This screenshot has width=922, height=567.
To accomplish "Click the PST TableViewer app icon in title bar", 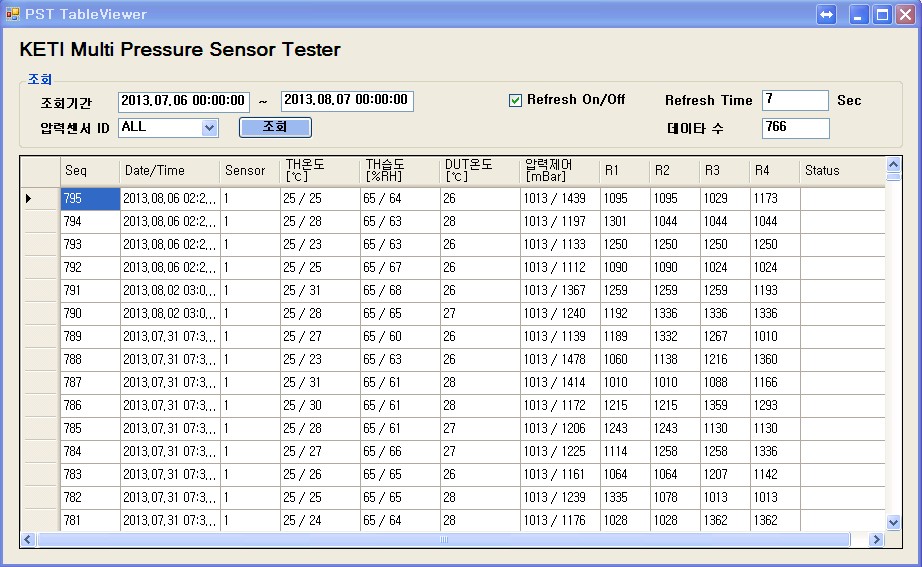I will pos(12,14).
